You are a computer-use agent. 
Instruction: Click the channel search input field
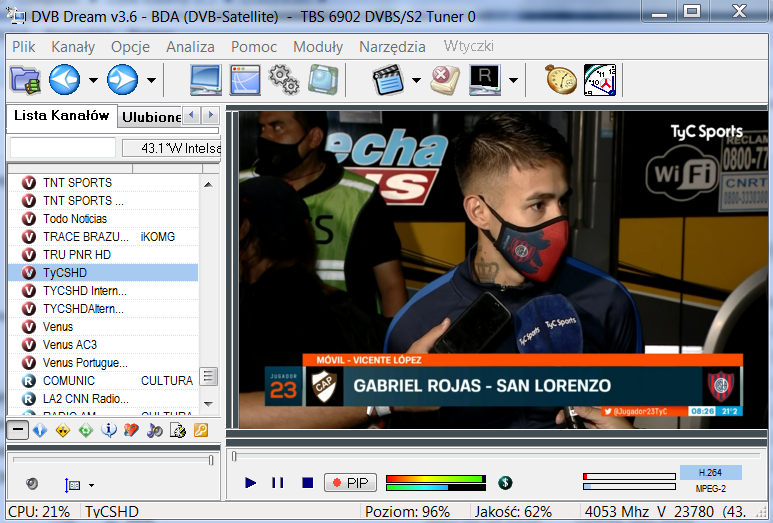[x=63, y=148]
